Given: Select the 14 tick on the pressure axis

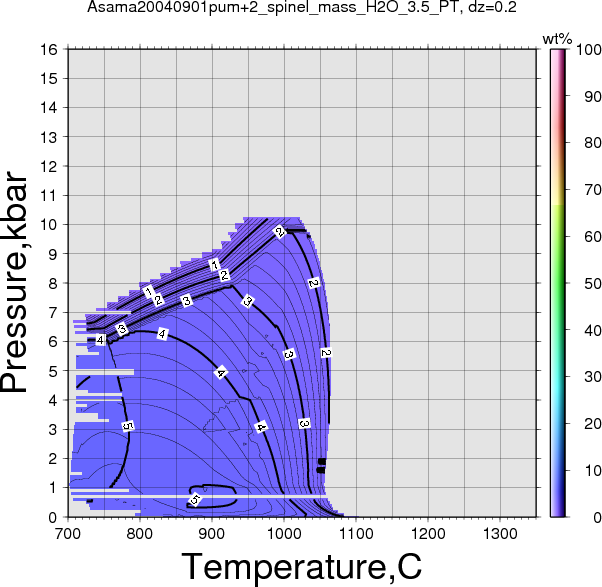Looking at the screenshot, I should [x=49, y=107].
